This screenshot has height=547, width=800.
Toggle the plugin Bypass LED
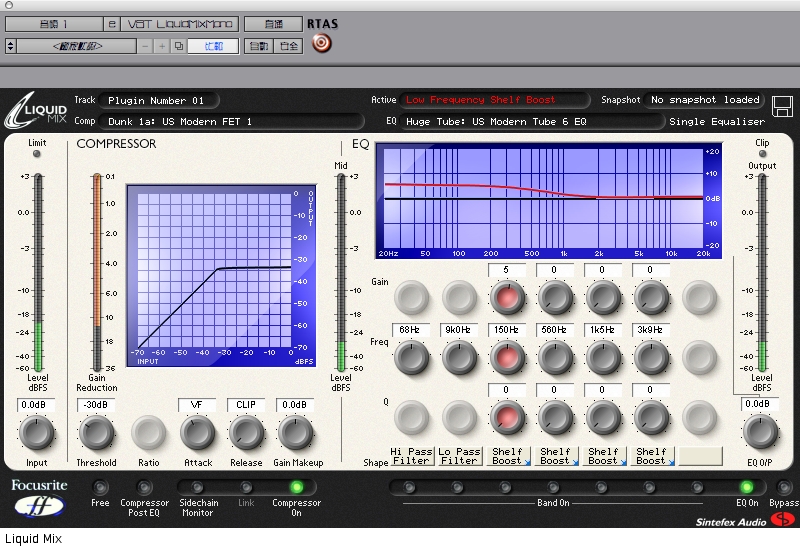click(784, 487)
